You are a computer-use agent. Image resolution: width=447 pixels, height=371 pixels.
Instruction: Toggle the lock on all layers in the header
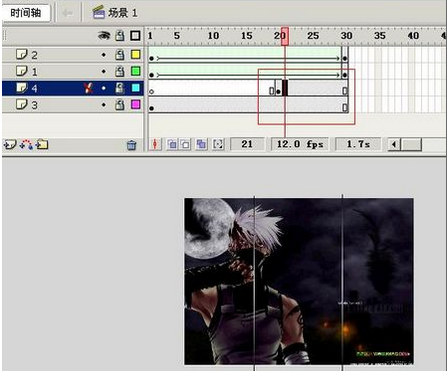[x=120, y=36]
